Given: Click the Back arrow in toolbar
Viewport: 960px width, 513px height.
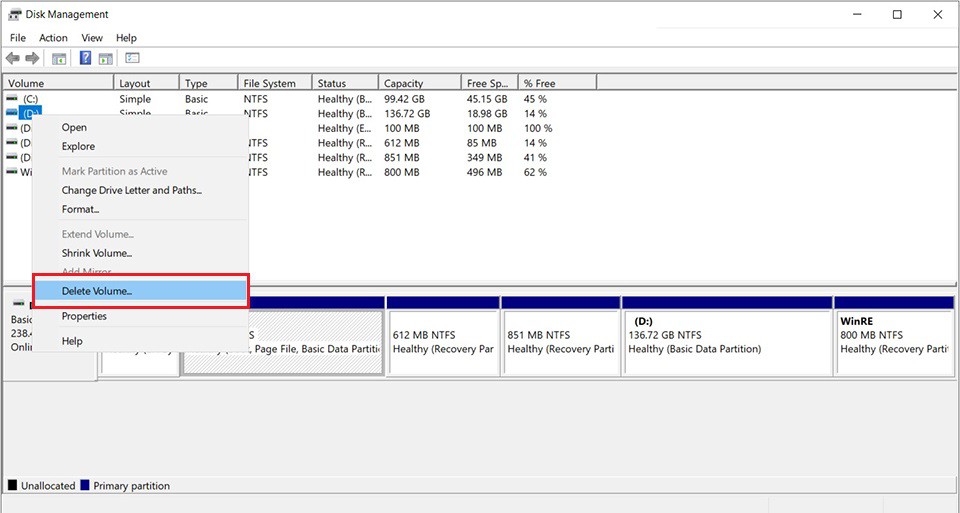Looking at the screenshot, I should point(13,59).
